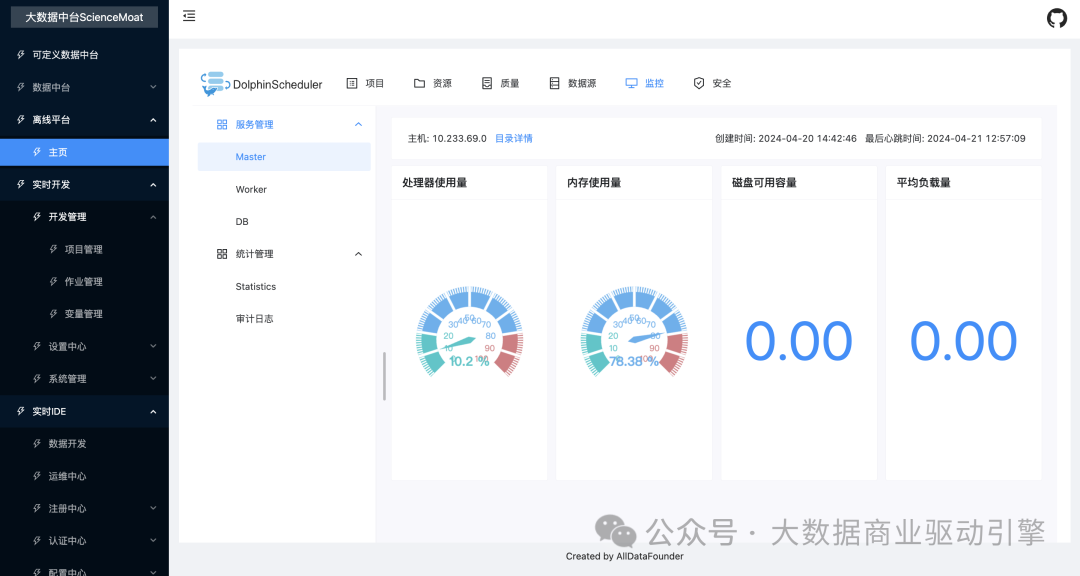Open the 目录详情 link
This screenshot has height=576, width=1080.
pyautogui.click(x=514, y=139)
